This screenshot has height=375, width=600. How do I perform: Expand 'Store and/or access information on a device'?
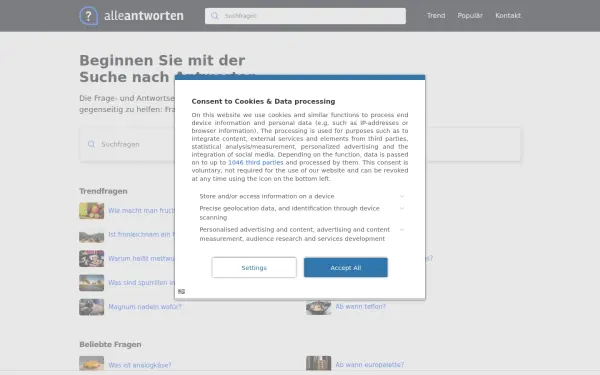click(402, 196)
